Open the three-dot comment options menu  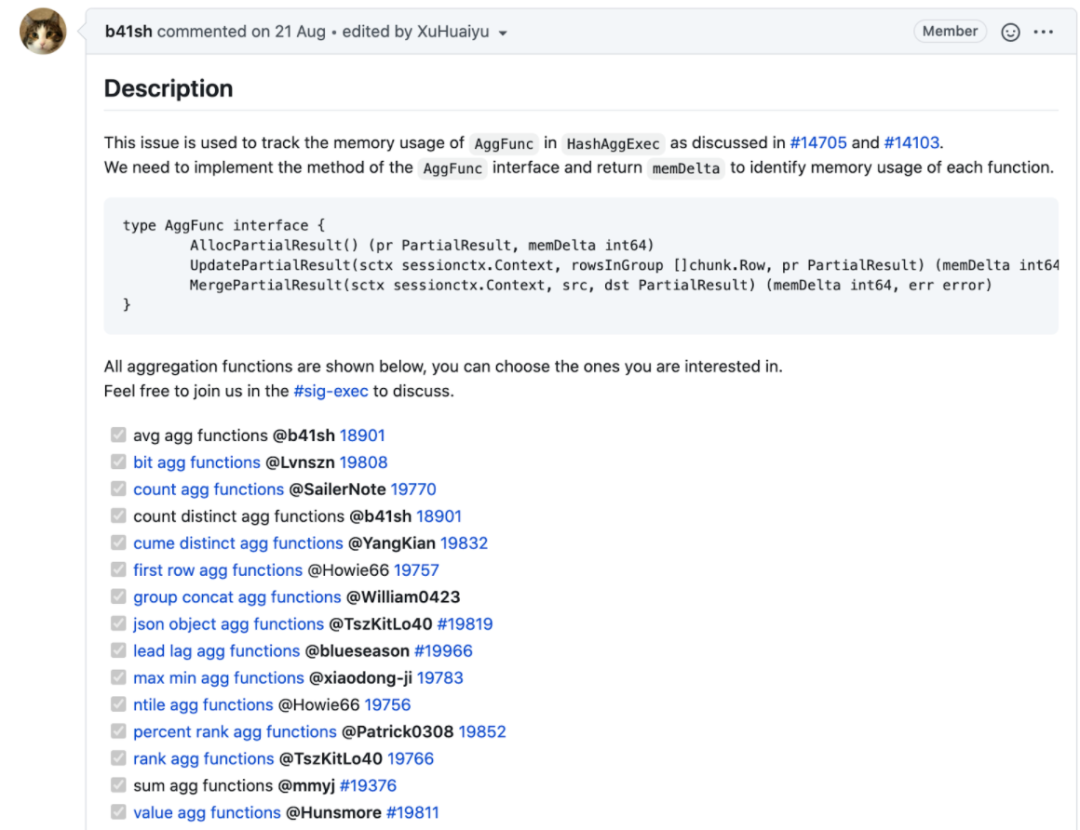click(x=1043, y=32)
